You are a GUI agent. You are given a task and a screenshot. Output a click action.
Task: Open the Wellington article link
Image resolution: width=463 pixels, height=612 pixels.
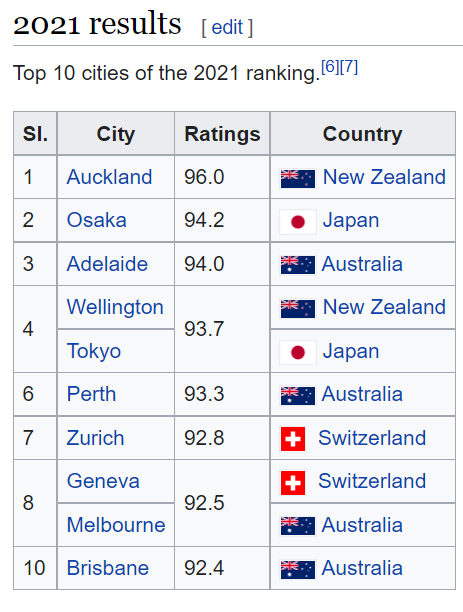tap(115, 307)
